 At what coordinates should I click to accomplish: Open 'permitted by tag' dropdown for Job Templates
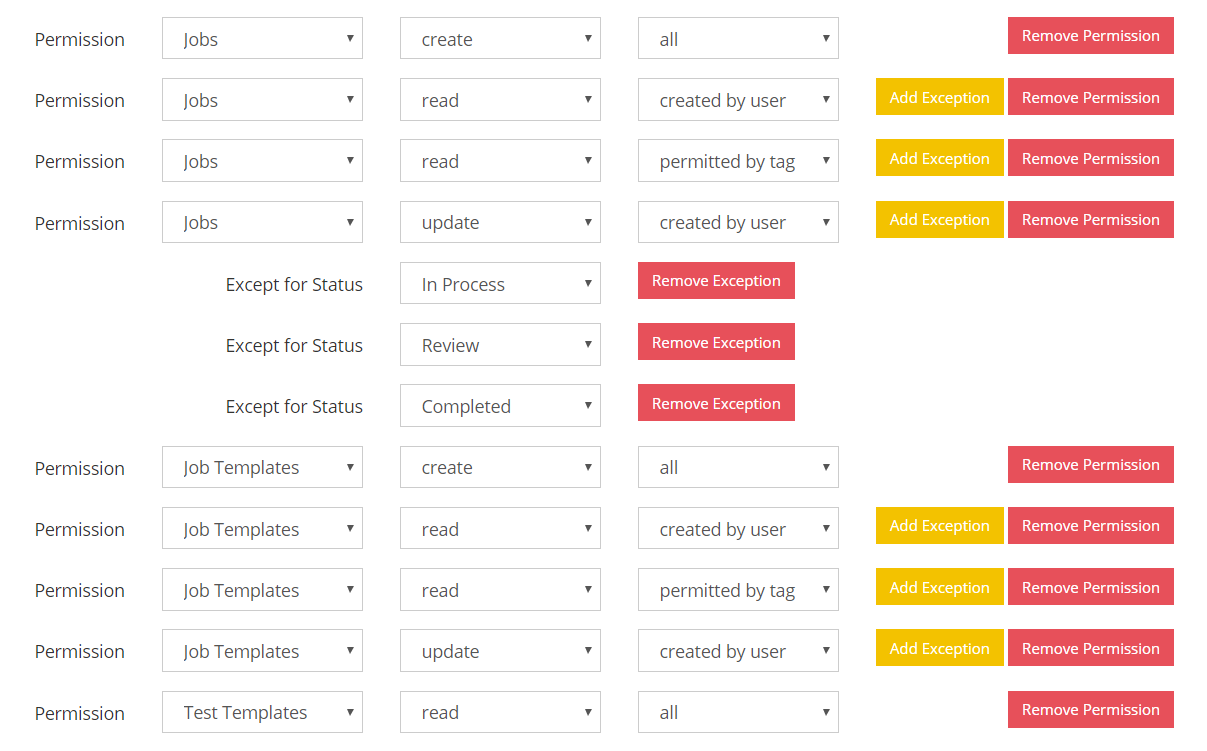click(738, 590)
